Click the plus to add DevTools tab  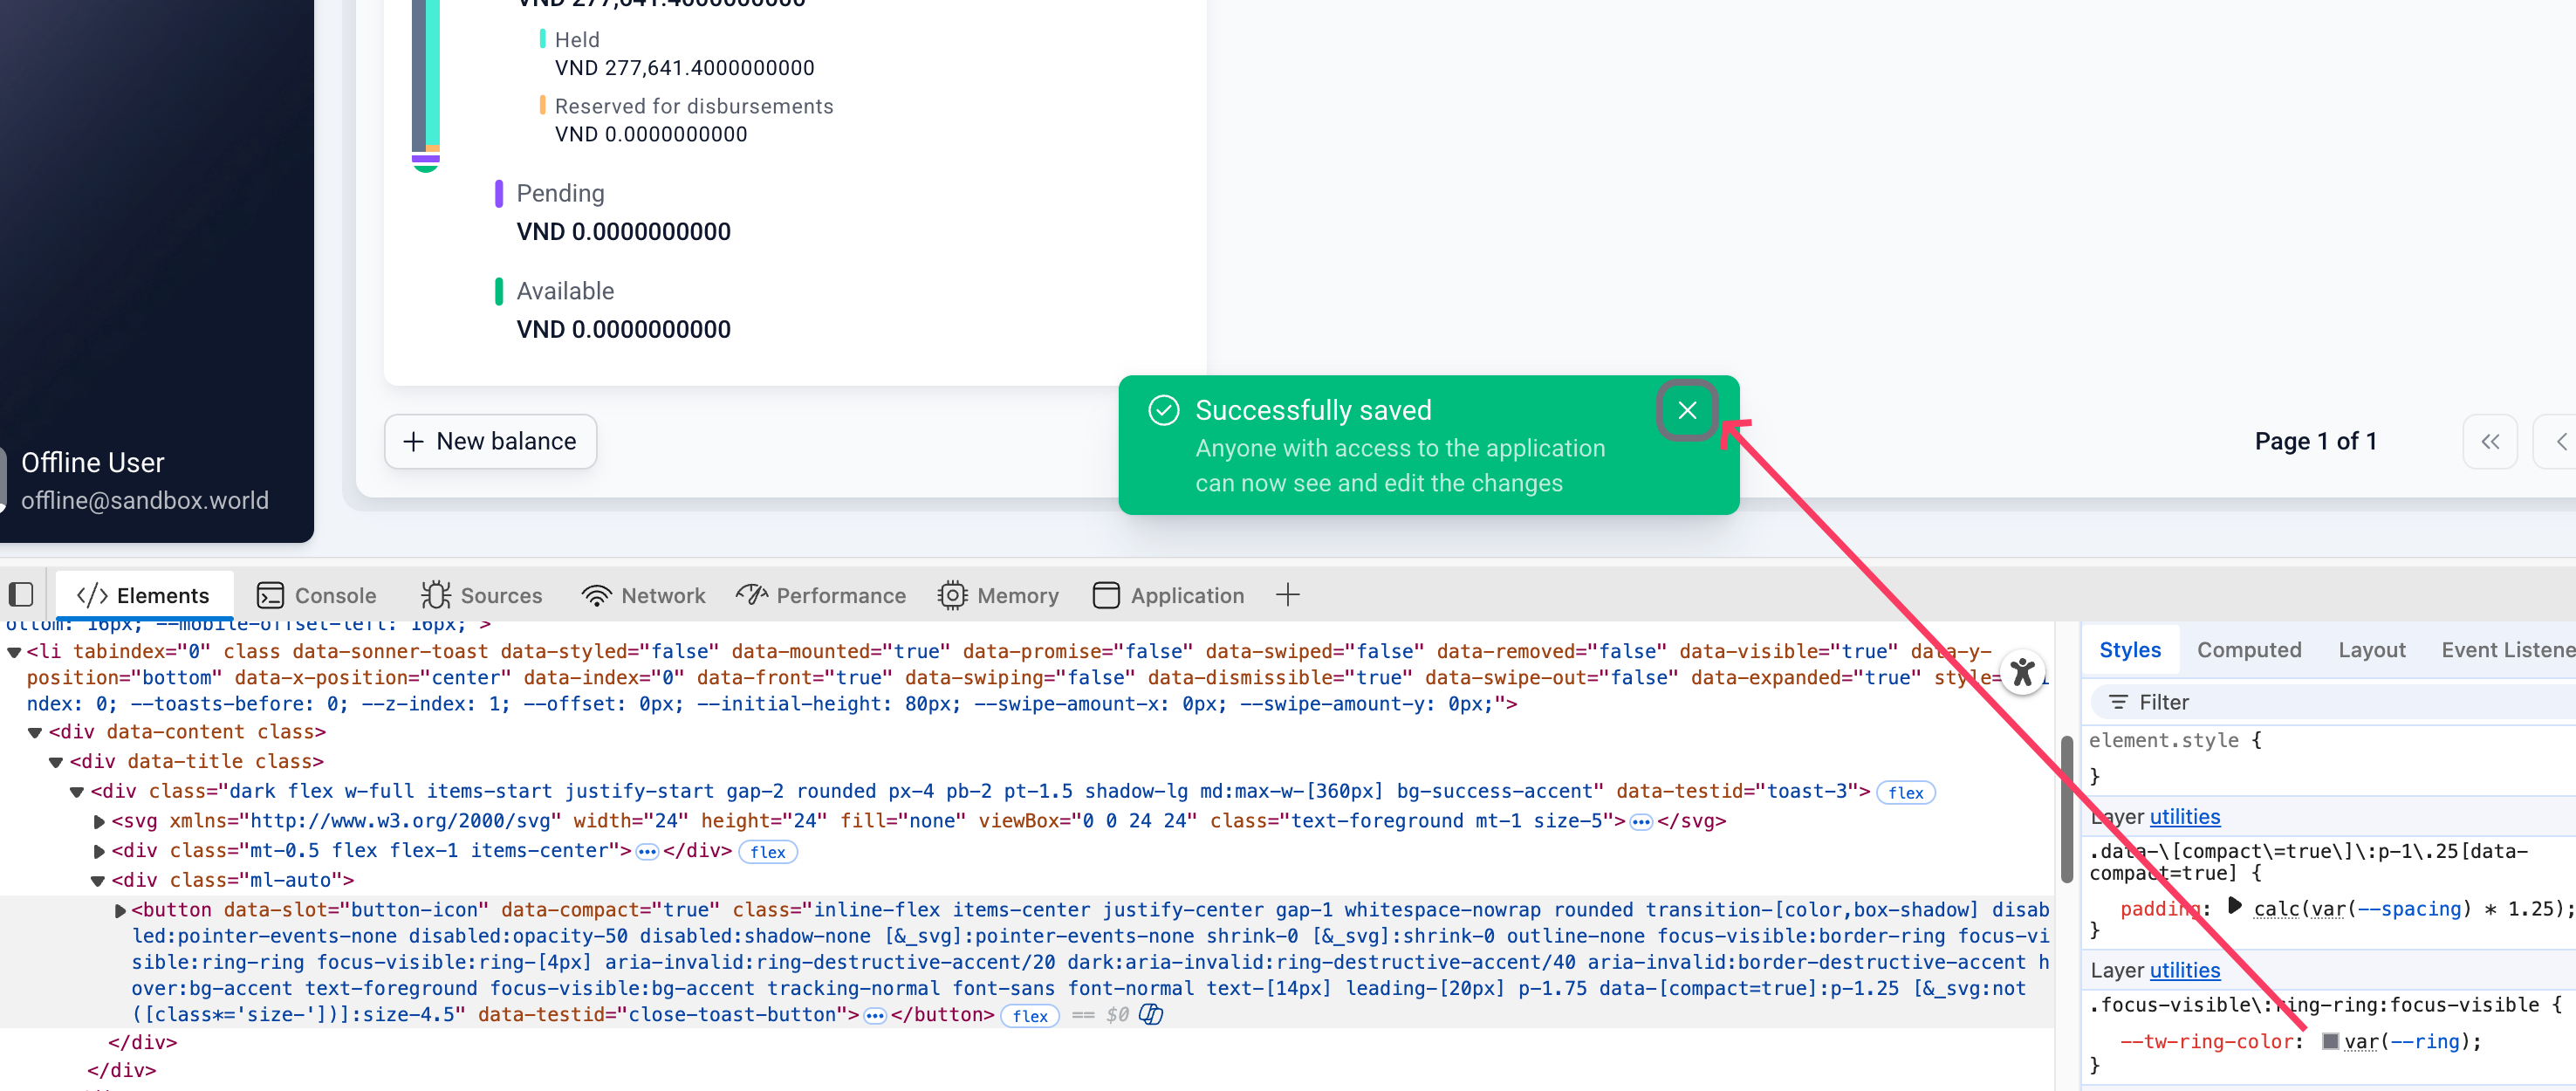(x=1288, y=595)
